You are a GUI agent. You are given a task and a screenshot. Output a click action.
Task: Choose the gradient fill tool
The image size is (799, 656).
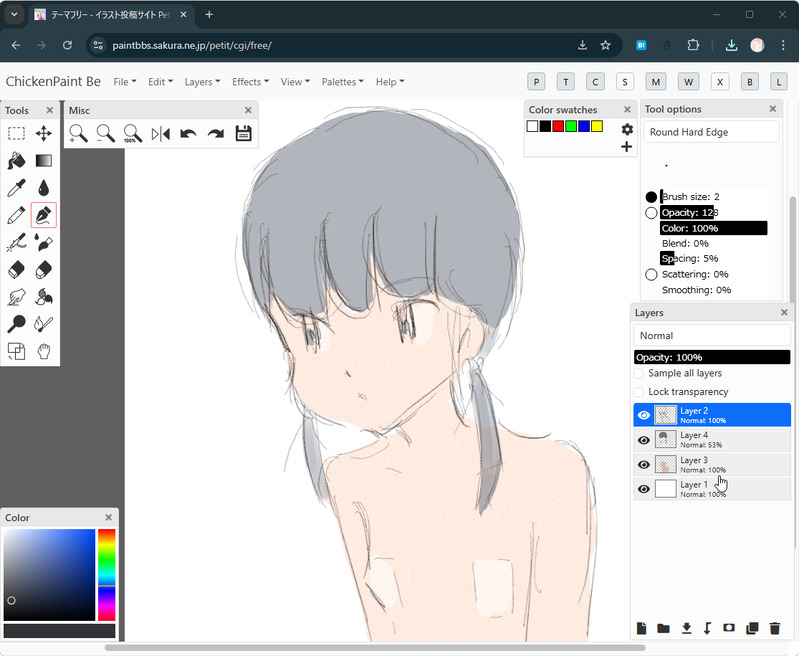[44, 160]
